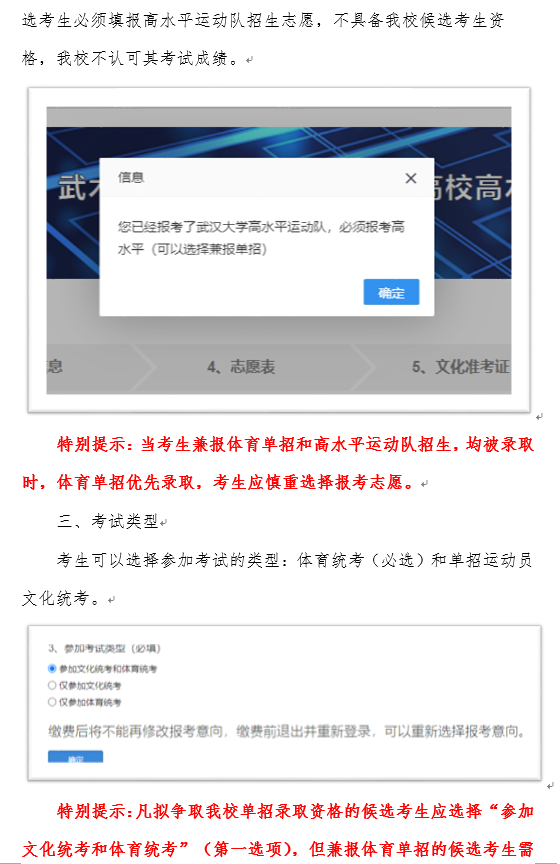Click the 3、参加考试类型（必填）label

pos(104,649)
